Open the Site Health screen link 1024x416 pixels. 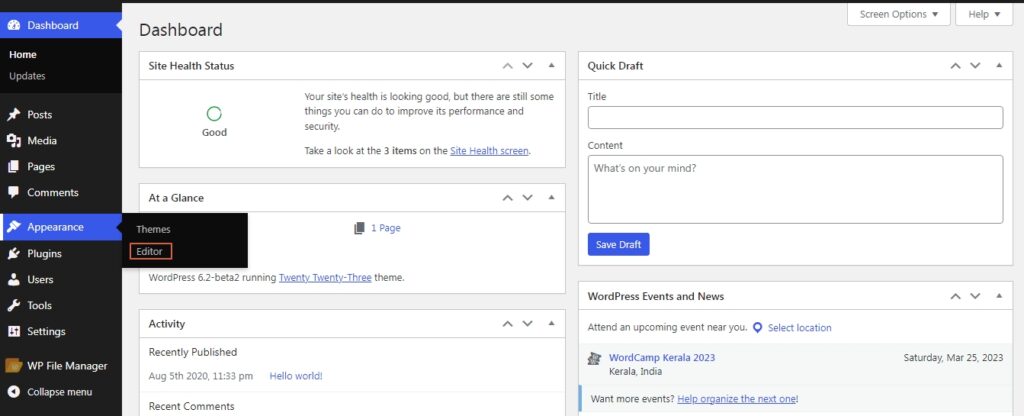click(x=489, y=151)
